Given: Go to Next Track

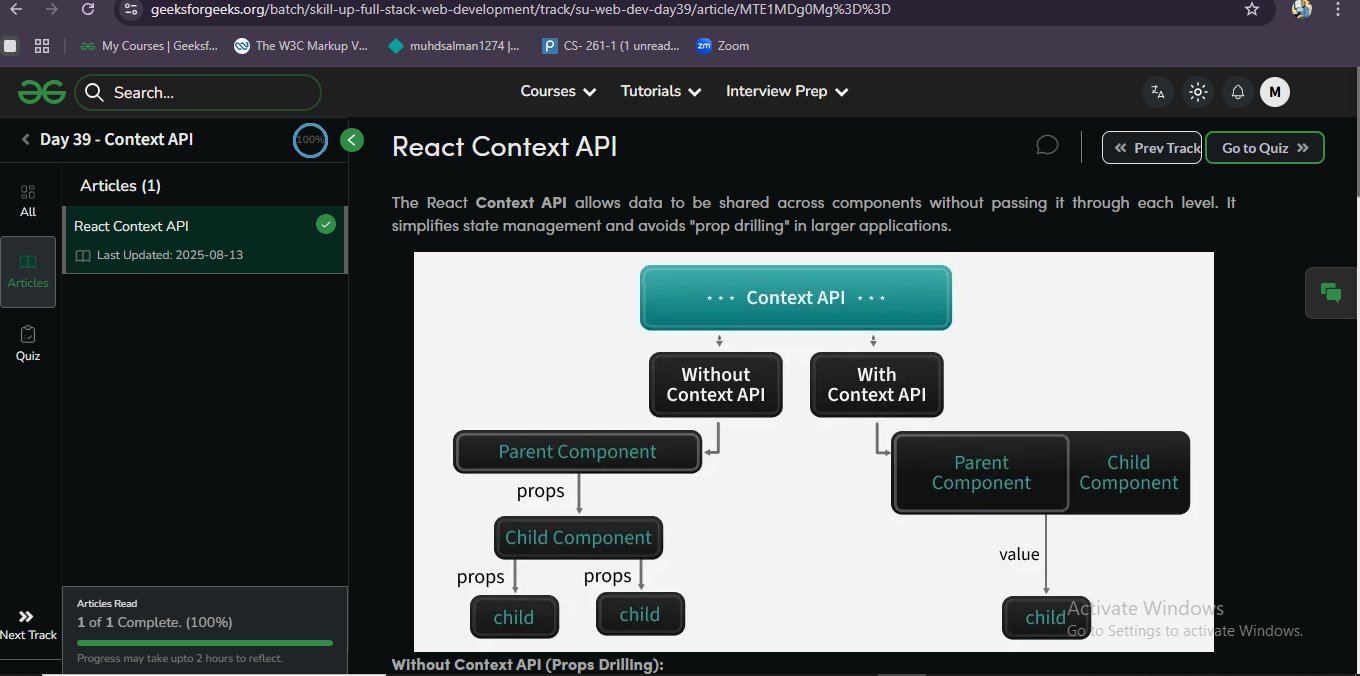Looking at the screenshot, I should click(28, 625).
